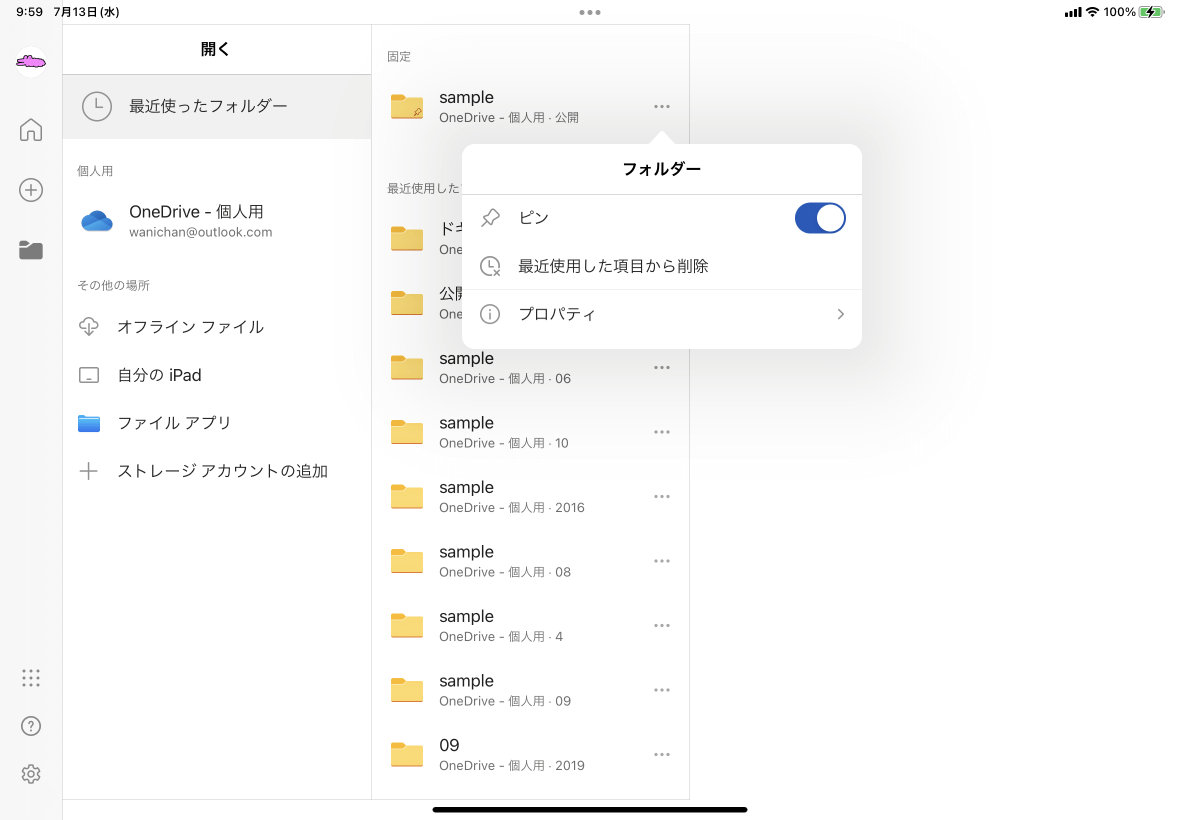Open more options for sample 2016 folder
The height and width of the screenshot is (820, 1180).
pos(661,497)
